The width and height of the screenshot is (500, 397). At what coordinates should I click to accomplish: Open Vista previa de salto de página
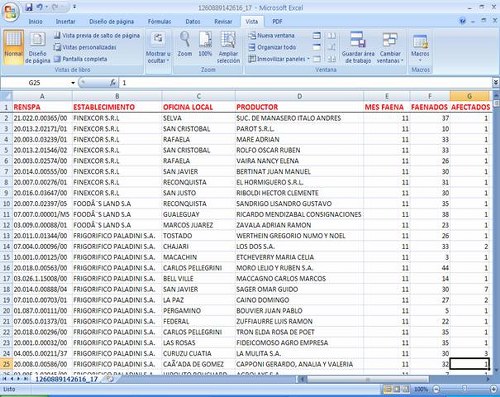pos(97,35)
